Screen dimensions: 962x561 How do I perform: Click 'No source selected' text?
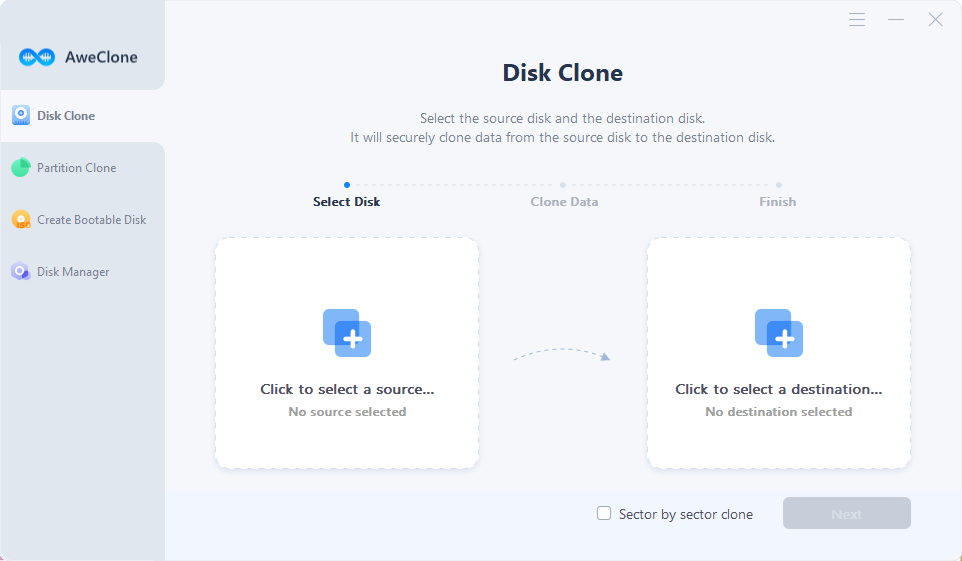click(x=347, y=412)
